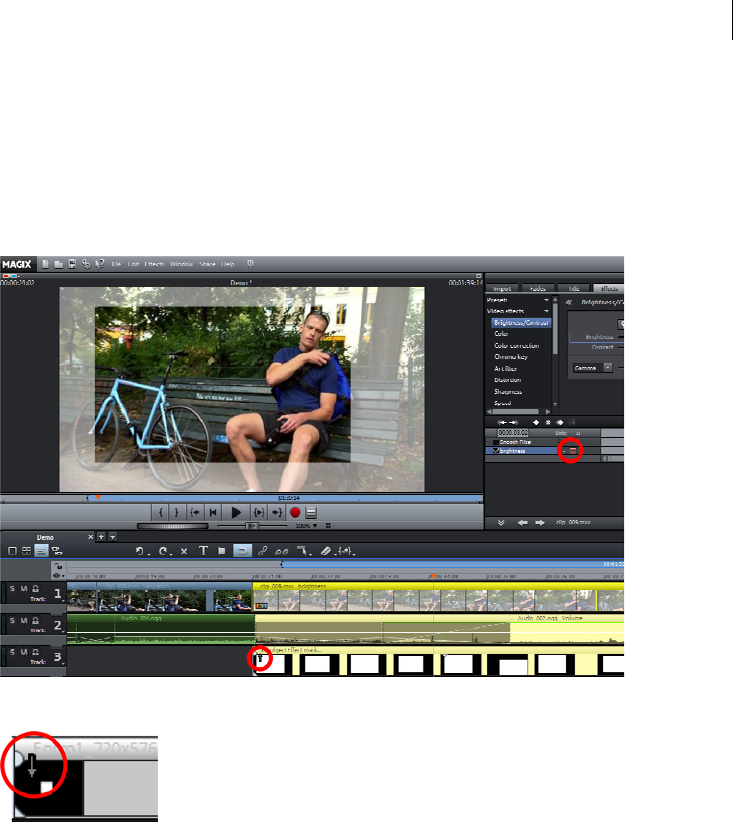Open the Edit menu
Screen dimensions: 733x822
(x=134, y=264)
